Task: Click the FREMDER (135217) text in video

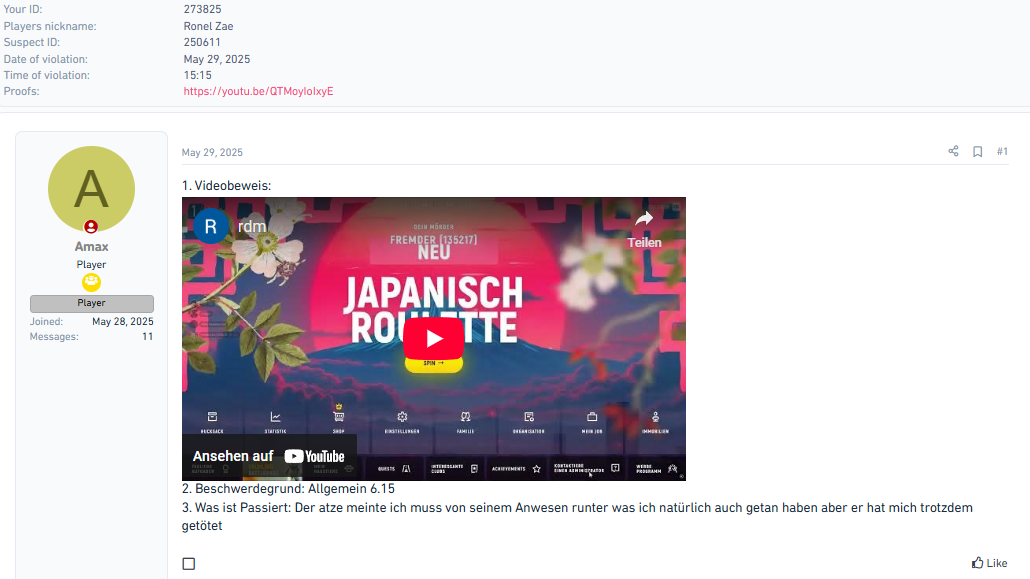Action: pos(434,240)
